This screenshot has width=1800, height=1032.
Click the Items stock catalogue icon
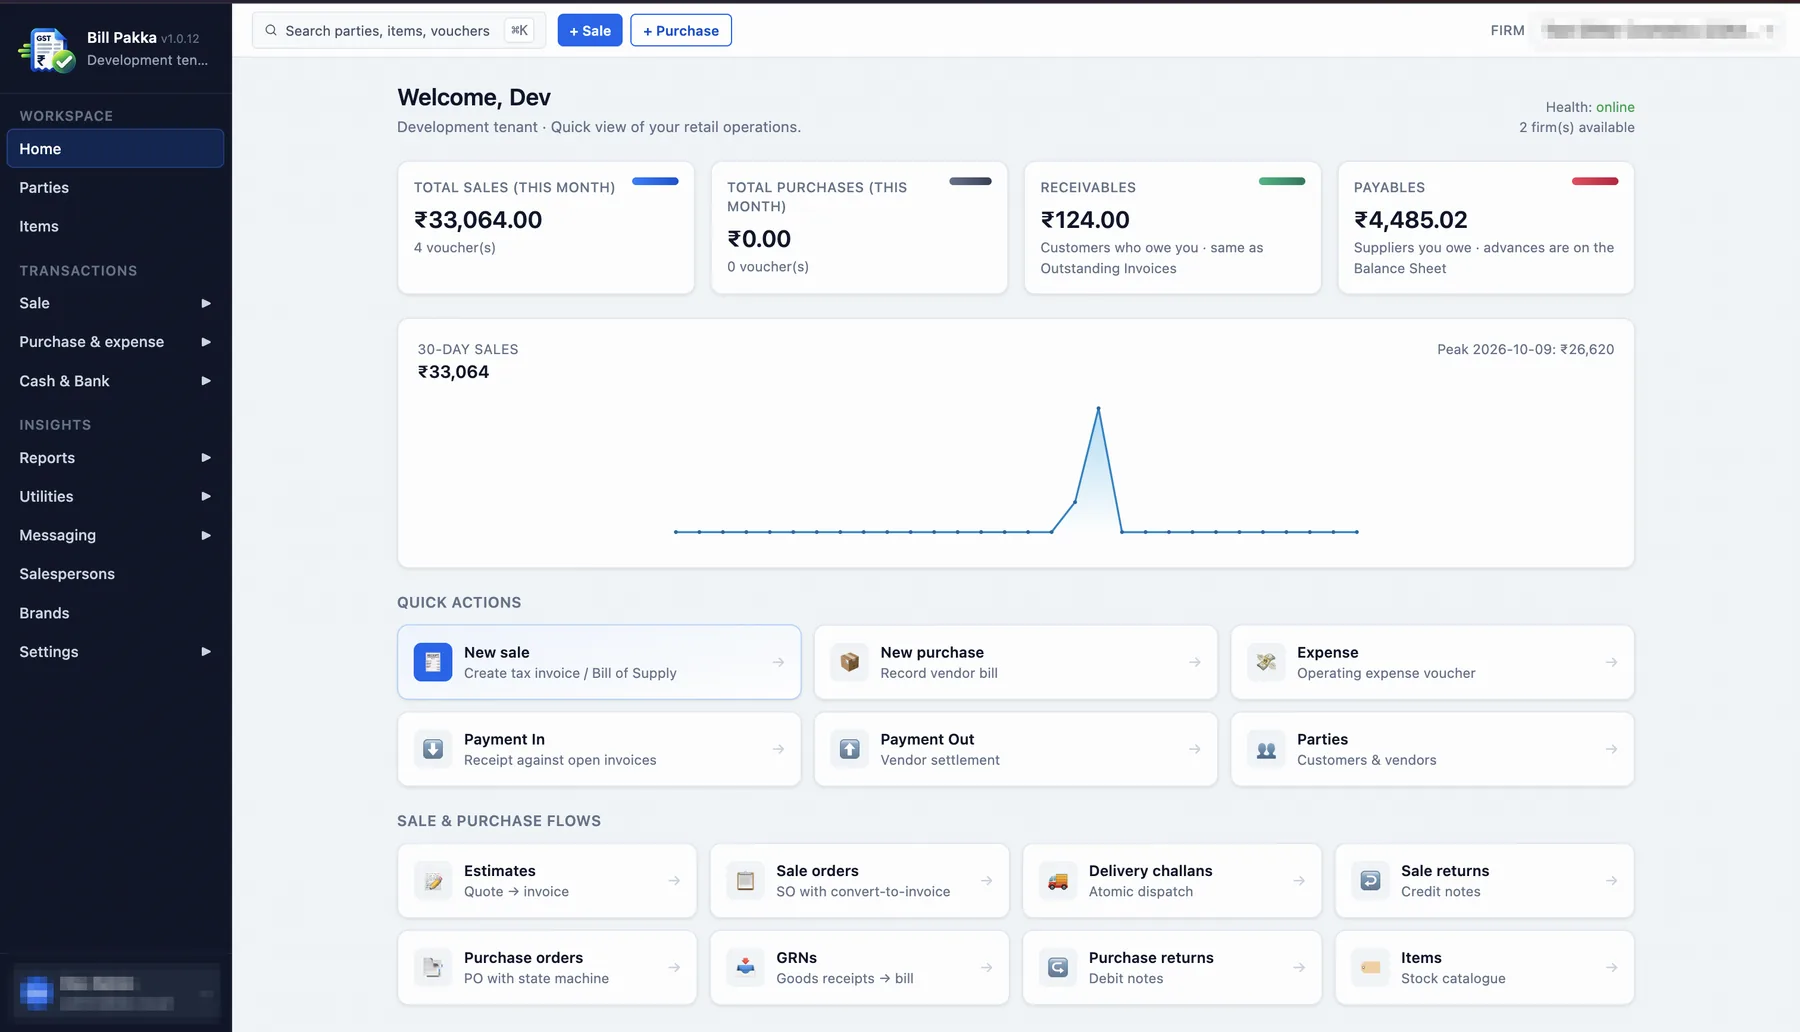click(x=1370, y=967)
